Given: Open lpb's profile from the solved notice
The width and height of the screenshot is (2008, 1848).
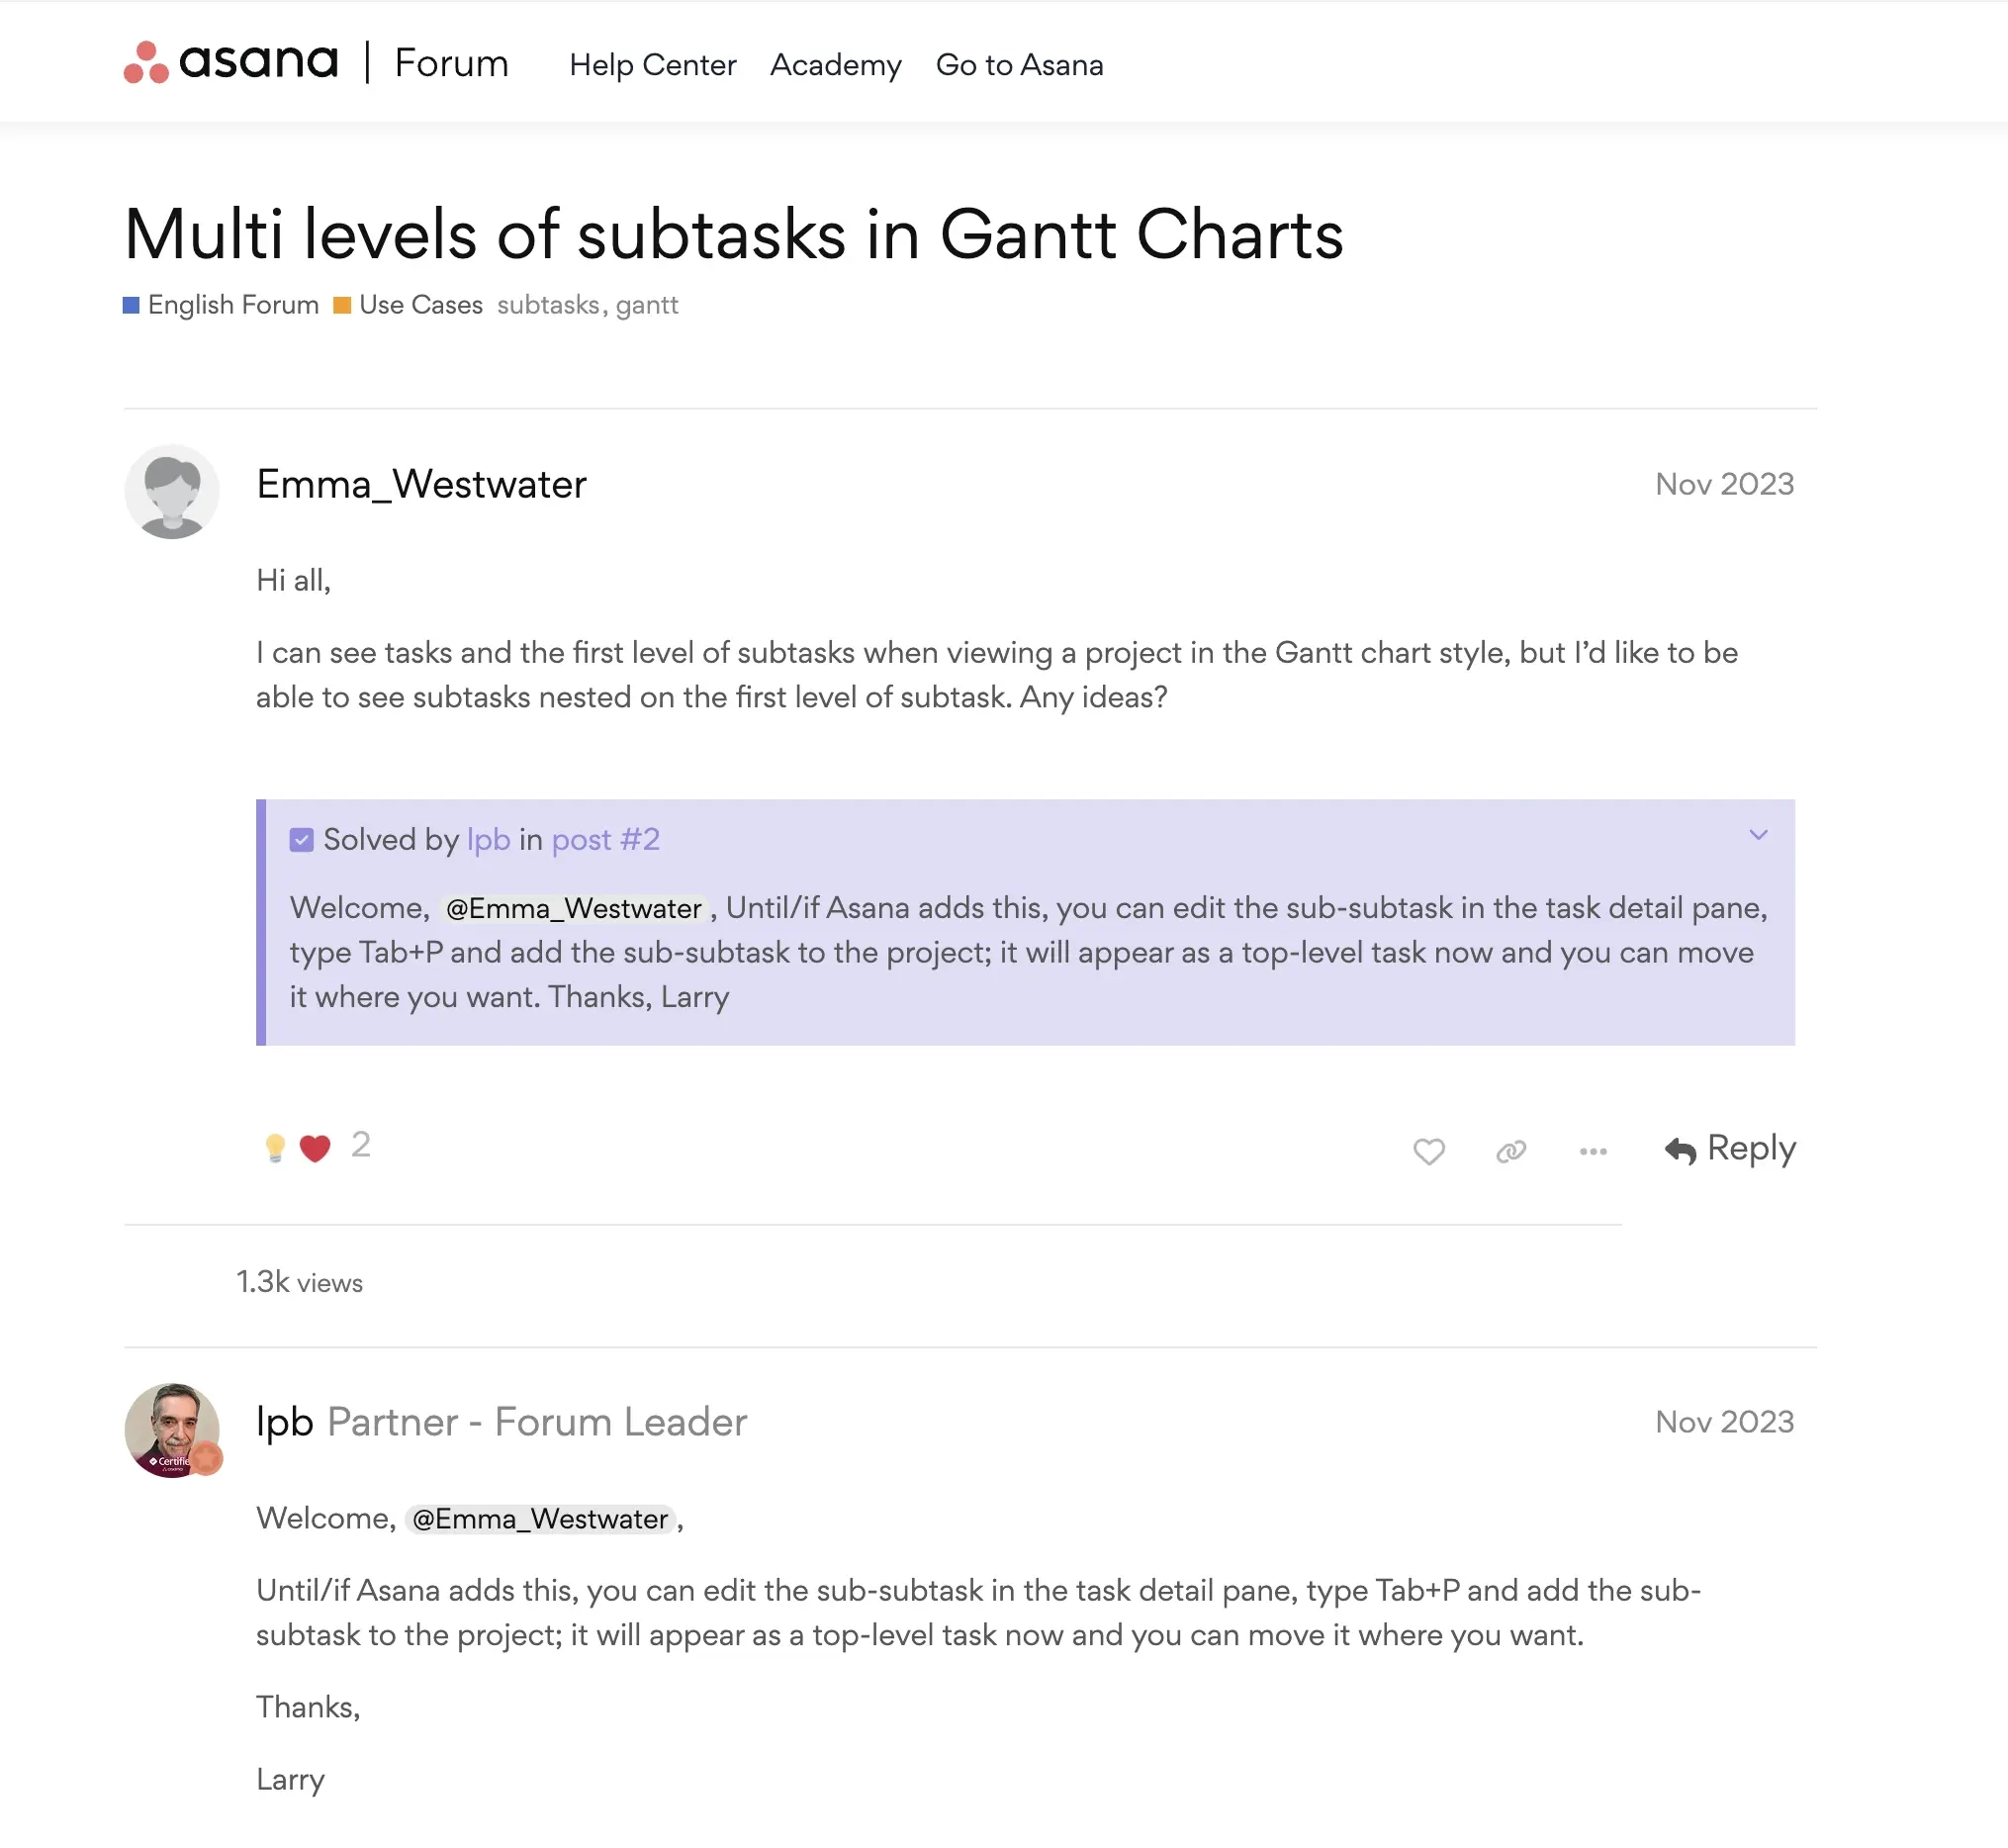Looking at the screenshot, I should point(487,839).
